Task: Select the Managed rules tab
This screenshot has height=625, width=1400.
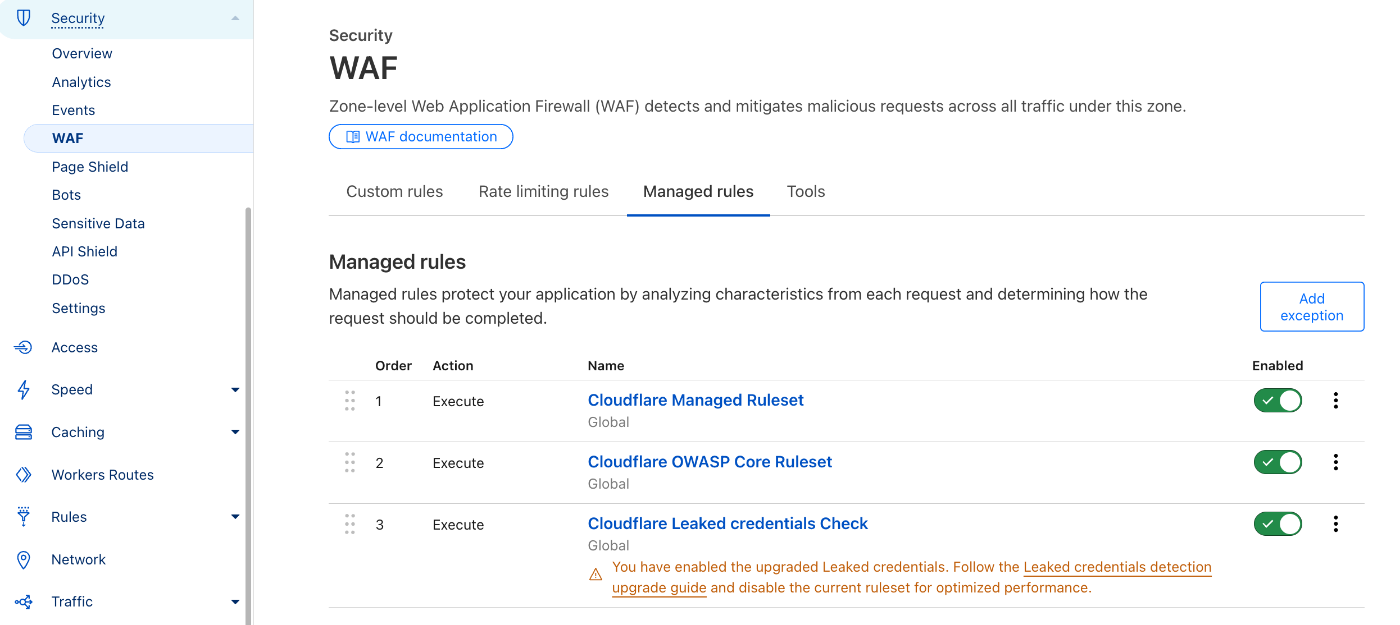Action: [x=698, y=191]
